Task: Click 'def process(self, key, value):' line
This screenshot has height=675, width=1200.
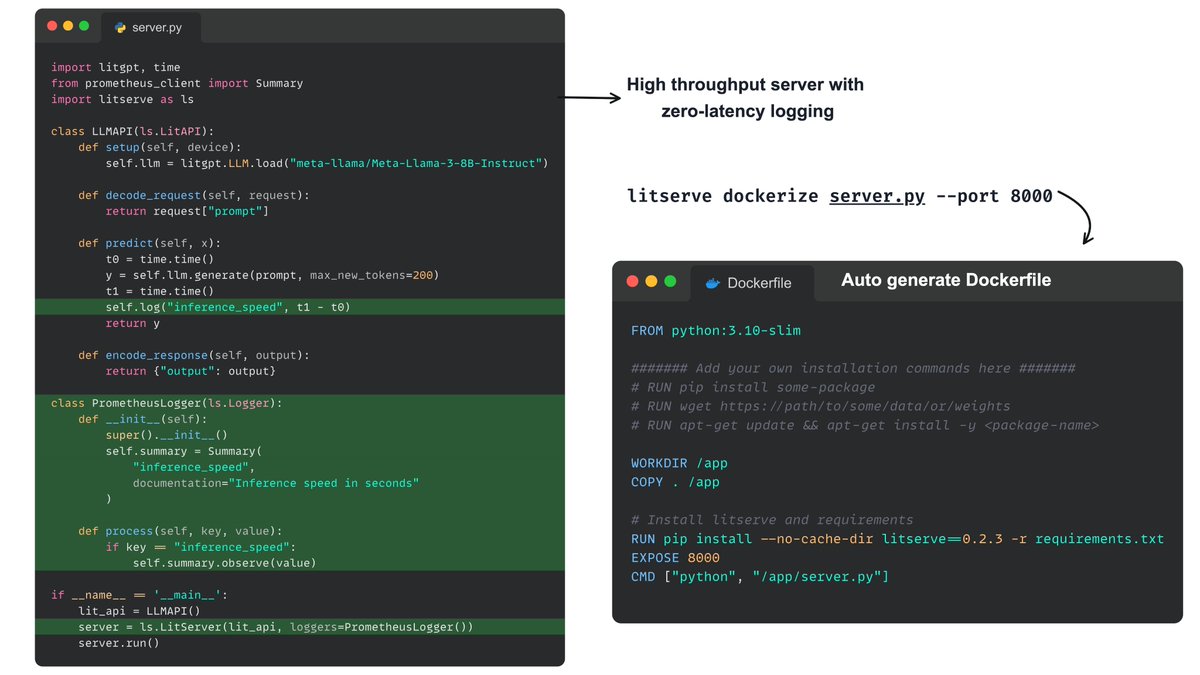Action: tap(181, 531)
